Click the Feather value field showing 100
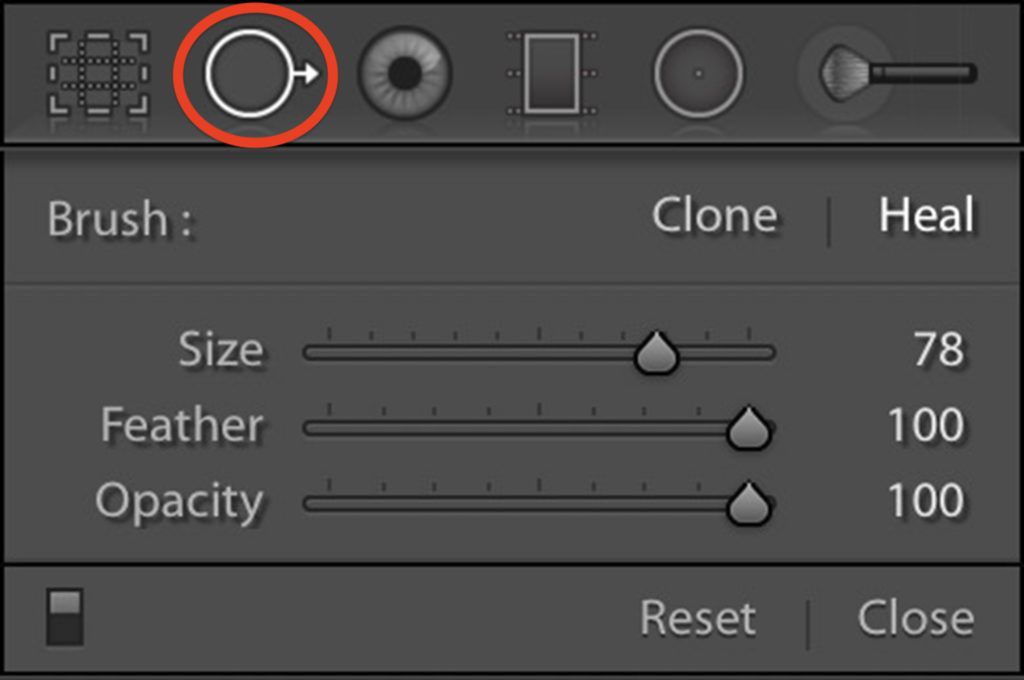 point(926,426)
